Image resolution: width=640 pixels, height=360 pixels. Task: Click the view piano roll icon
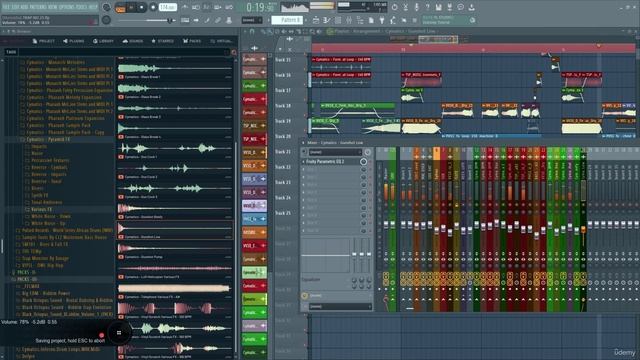[327, 20]
